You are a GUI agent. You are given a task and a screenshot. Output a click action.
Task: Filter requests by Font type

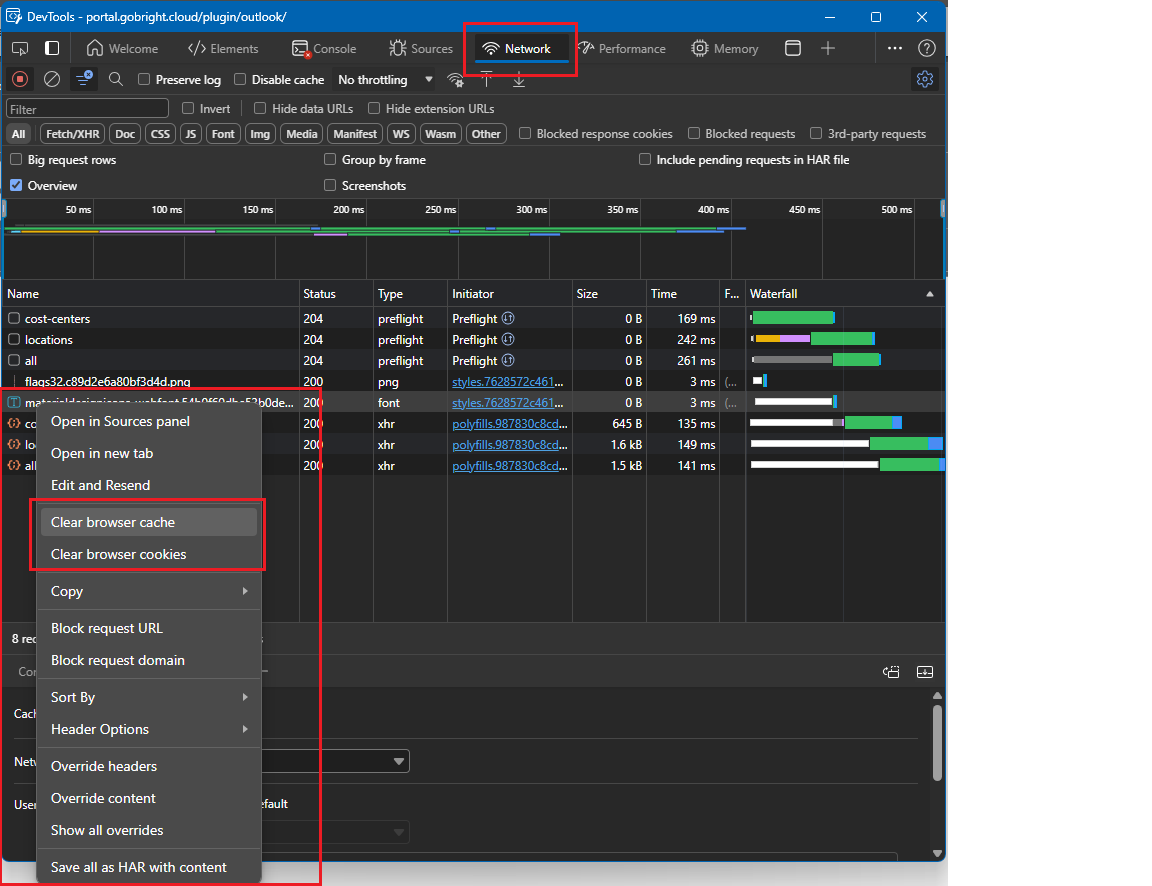point(223,134)
